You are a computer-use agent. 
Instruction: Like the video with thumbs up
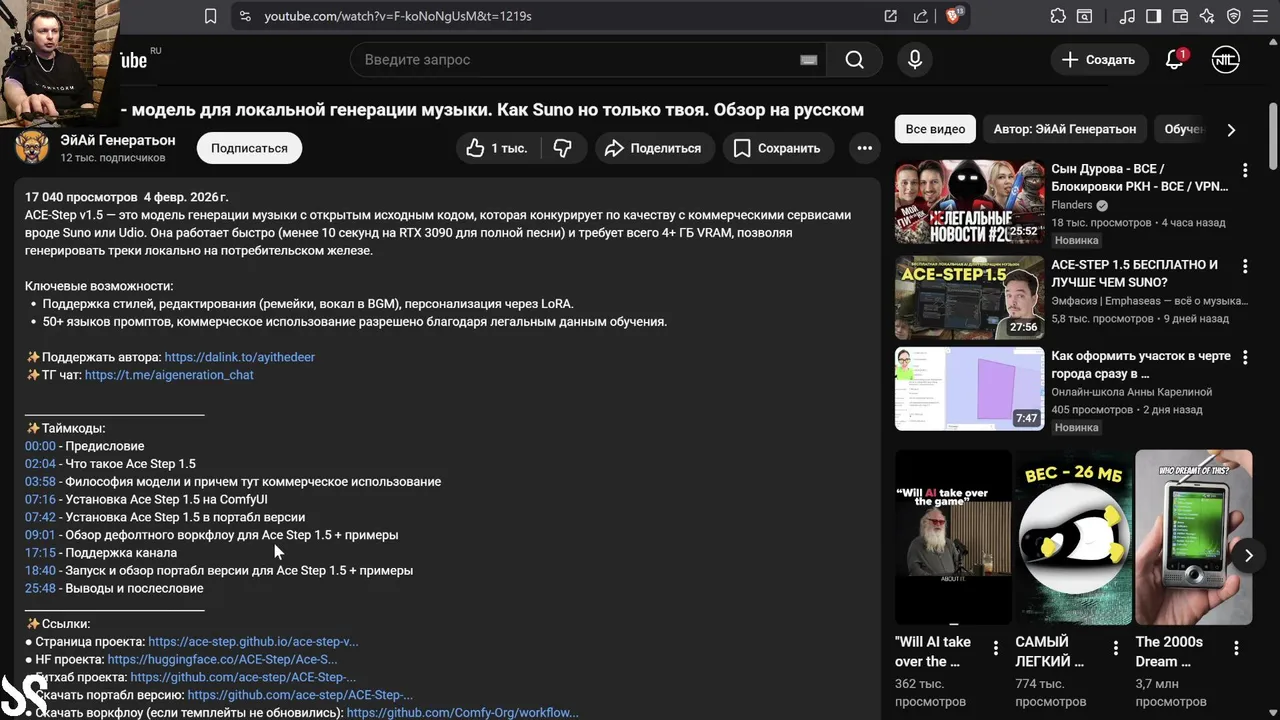click(497, 148)
